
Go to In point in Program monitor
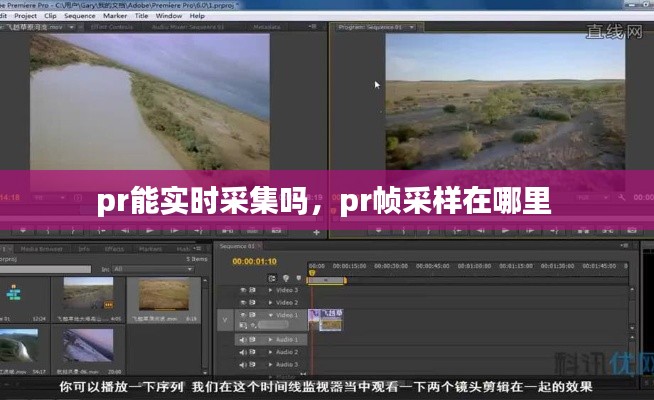[457, 230]
